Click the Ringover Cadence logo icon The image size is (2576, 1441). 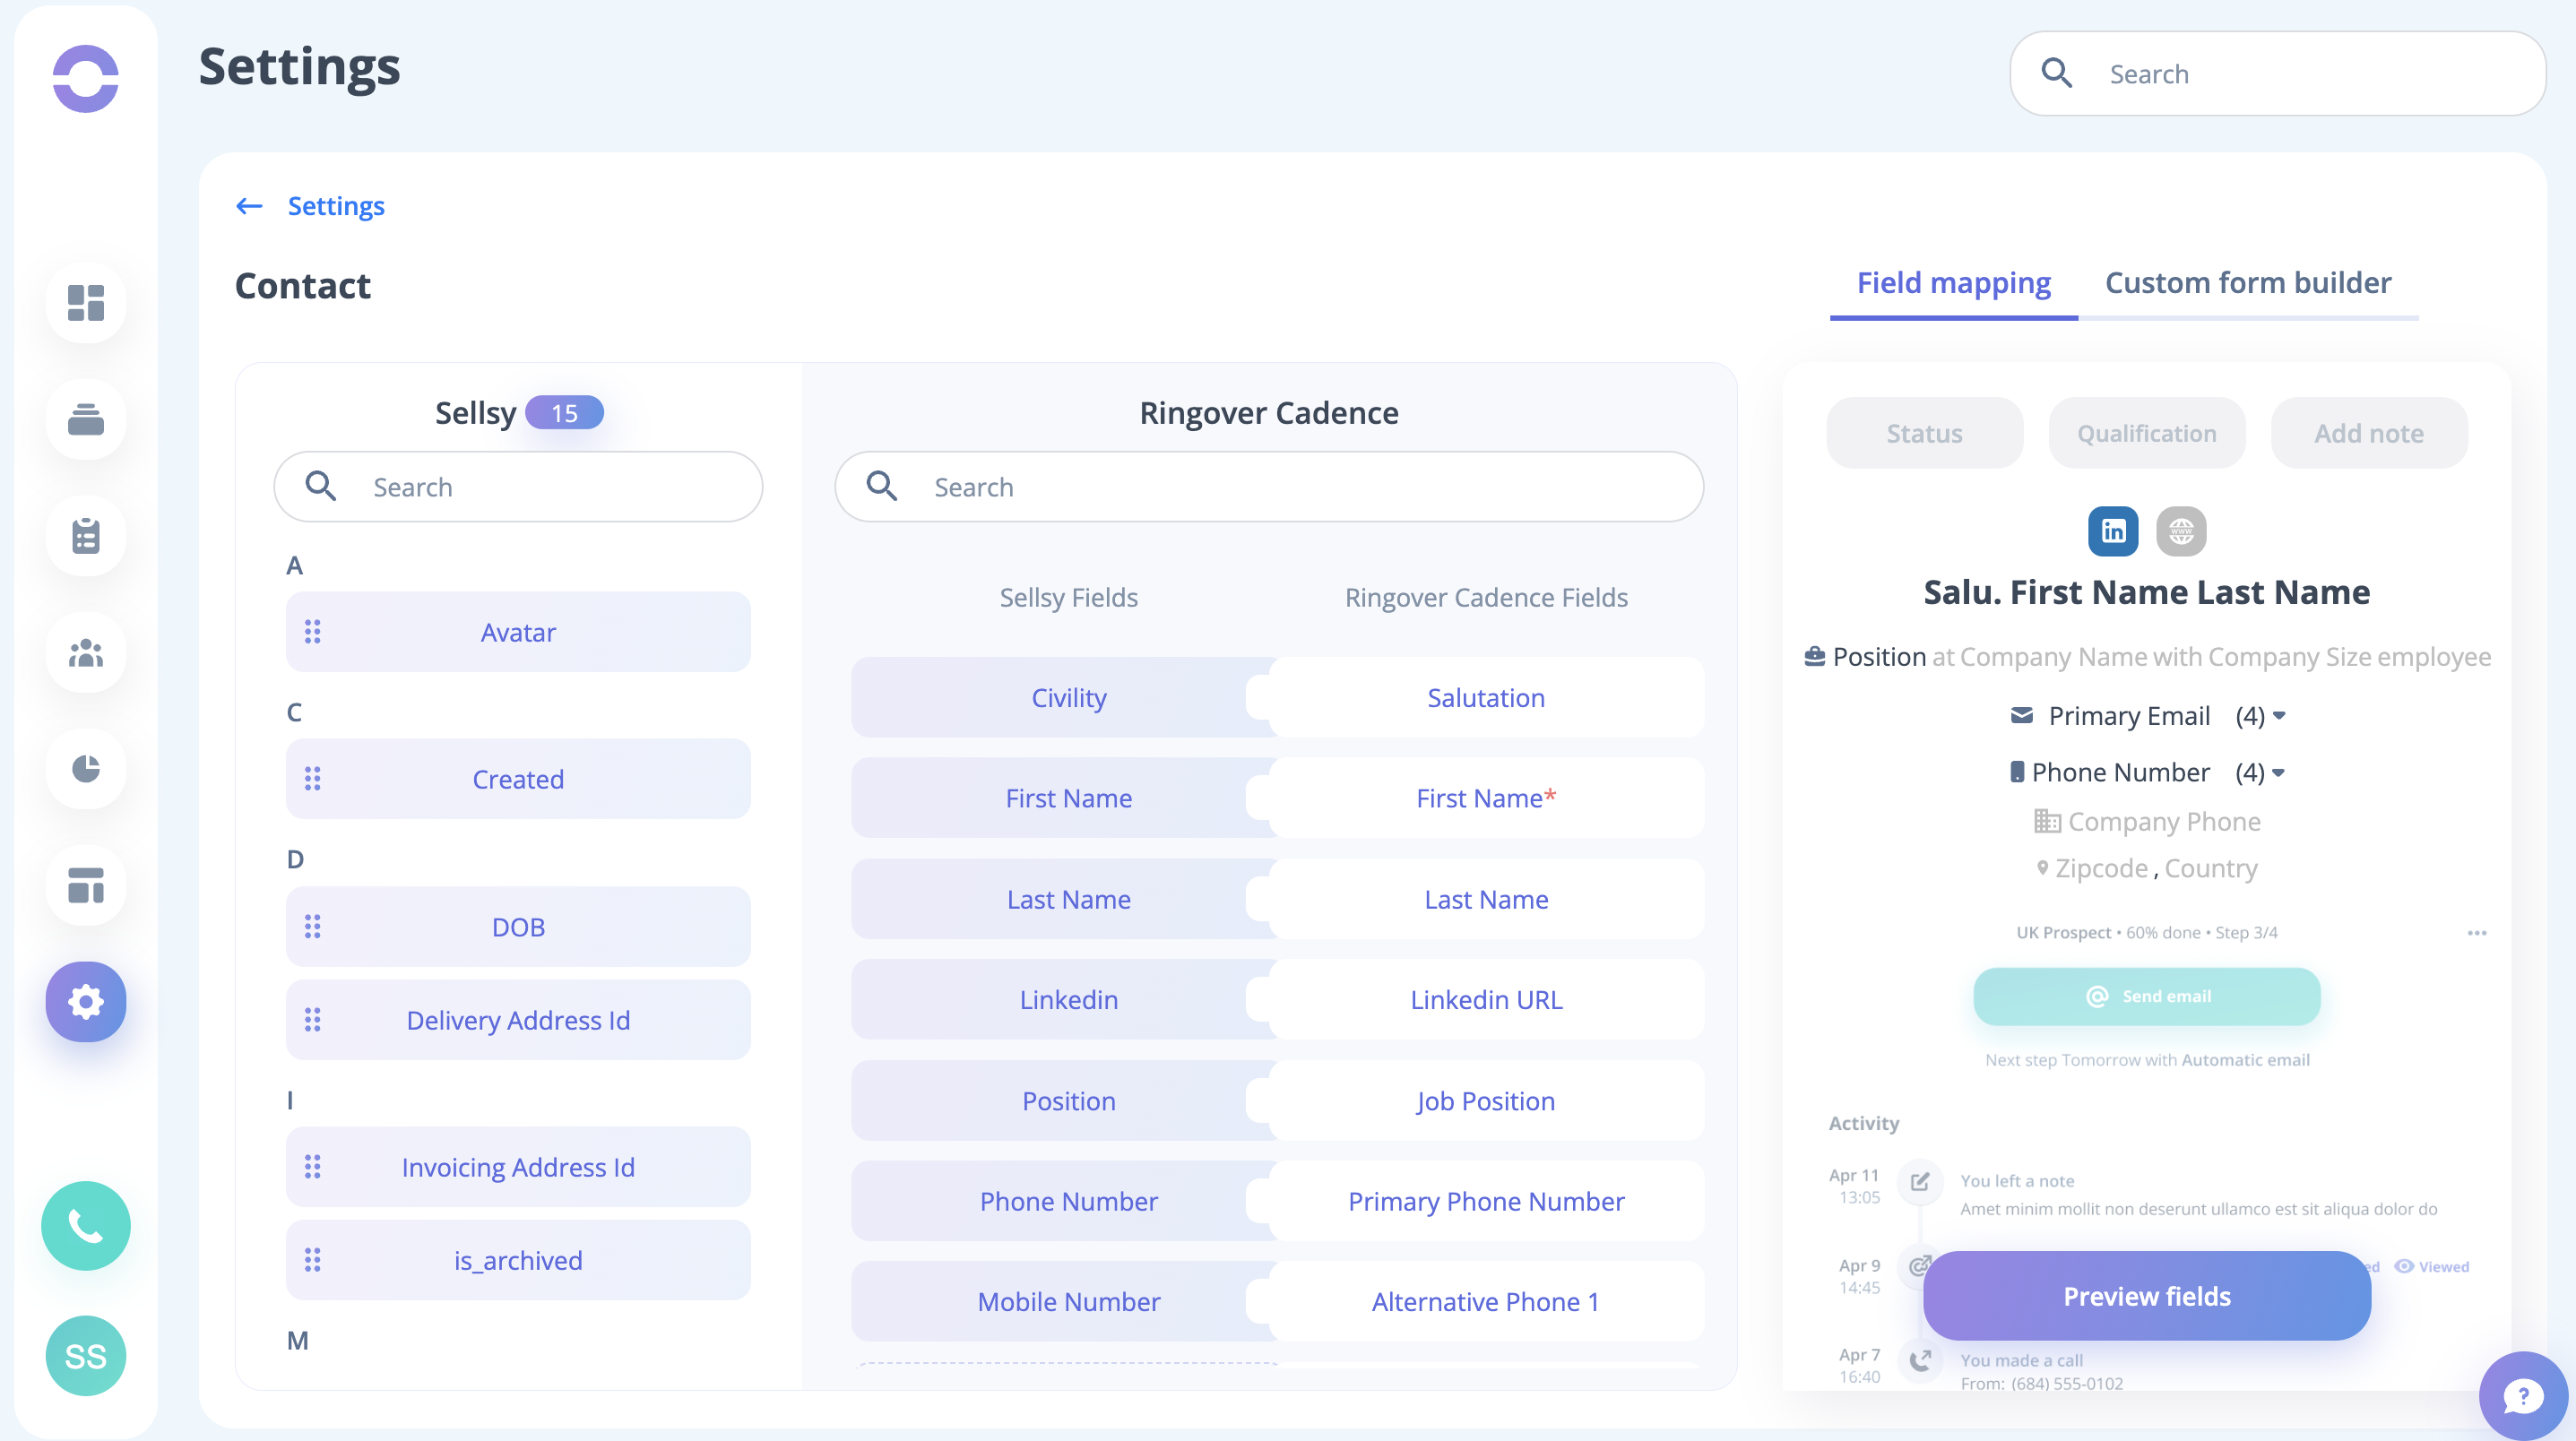86,78
